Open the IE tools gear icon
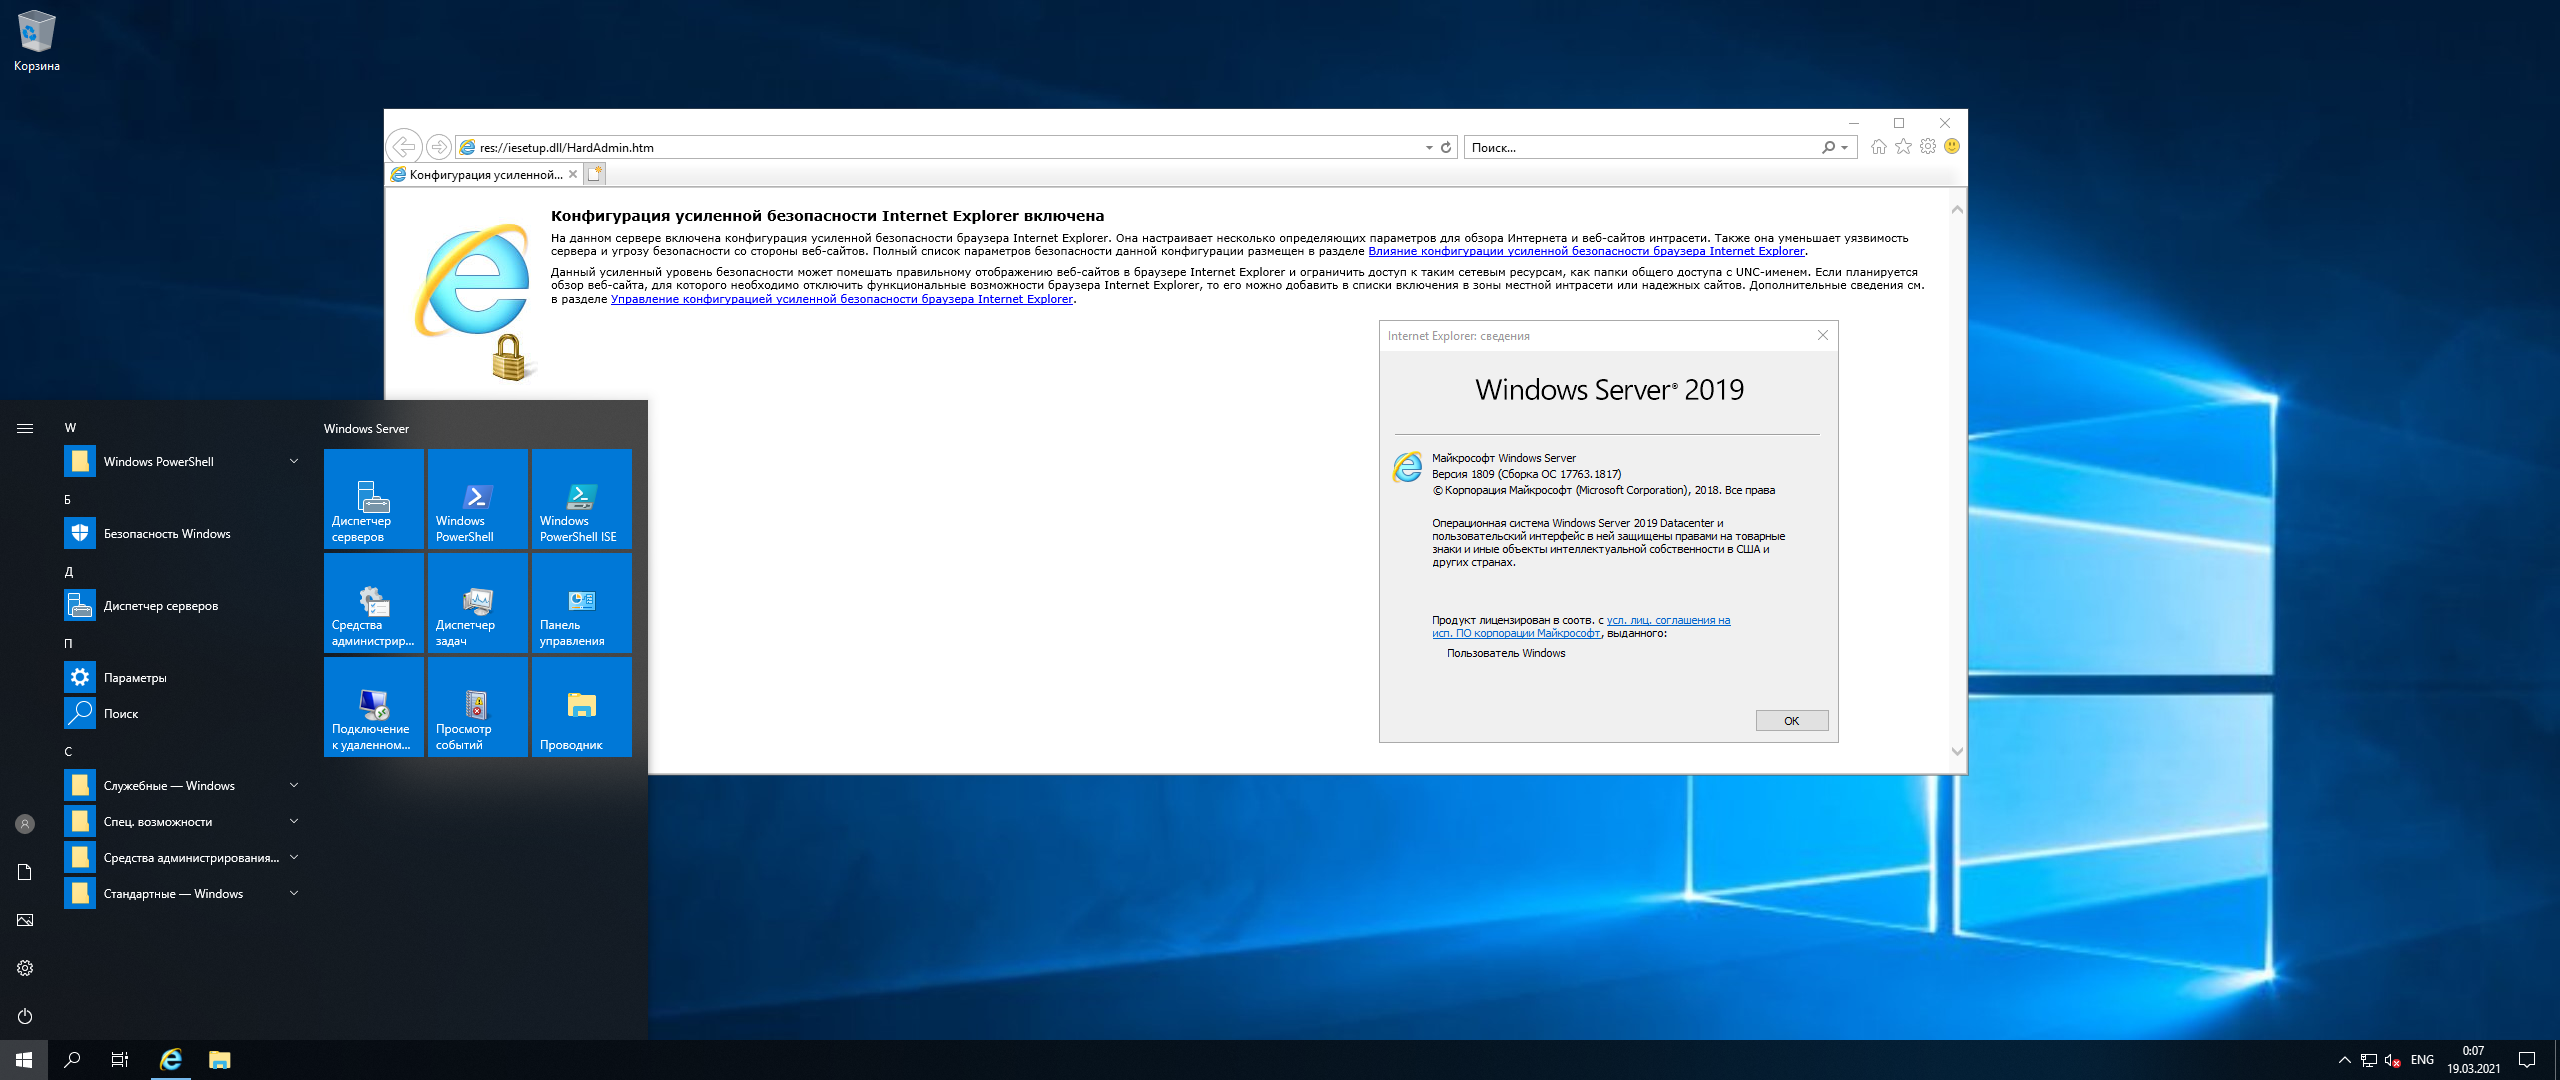 coord(1928,147)
